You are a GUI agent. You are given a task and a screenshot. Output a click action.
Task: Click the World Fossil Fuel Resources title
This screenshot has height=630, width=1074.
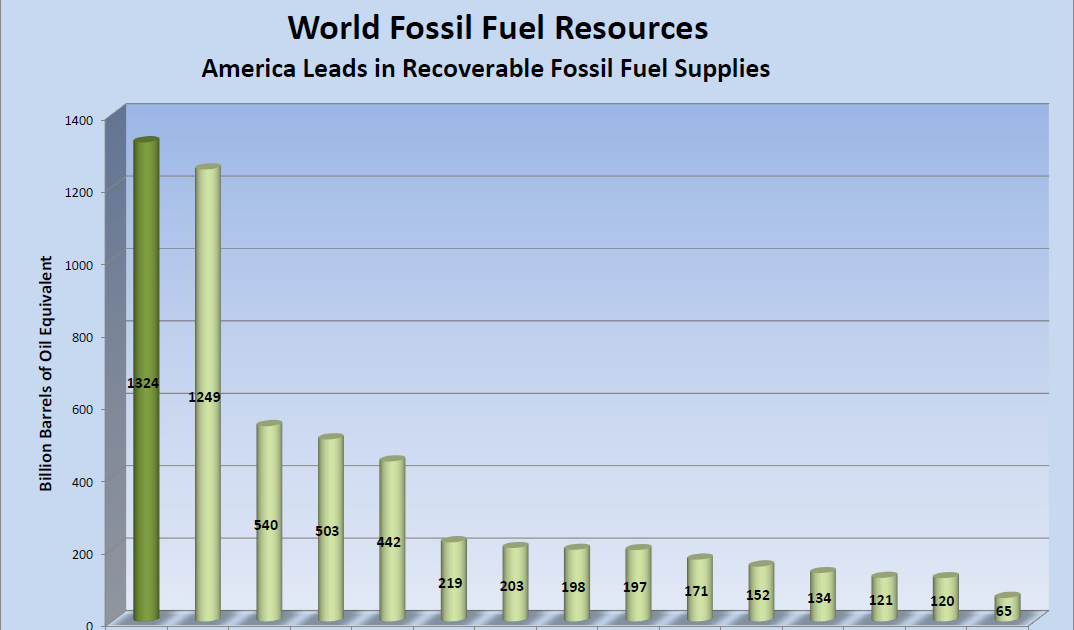point(496,28)
